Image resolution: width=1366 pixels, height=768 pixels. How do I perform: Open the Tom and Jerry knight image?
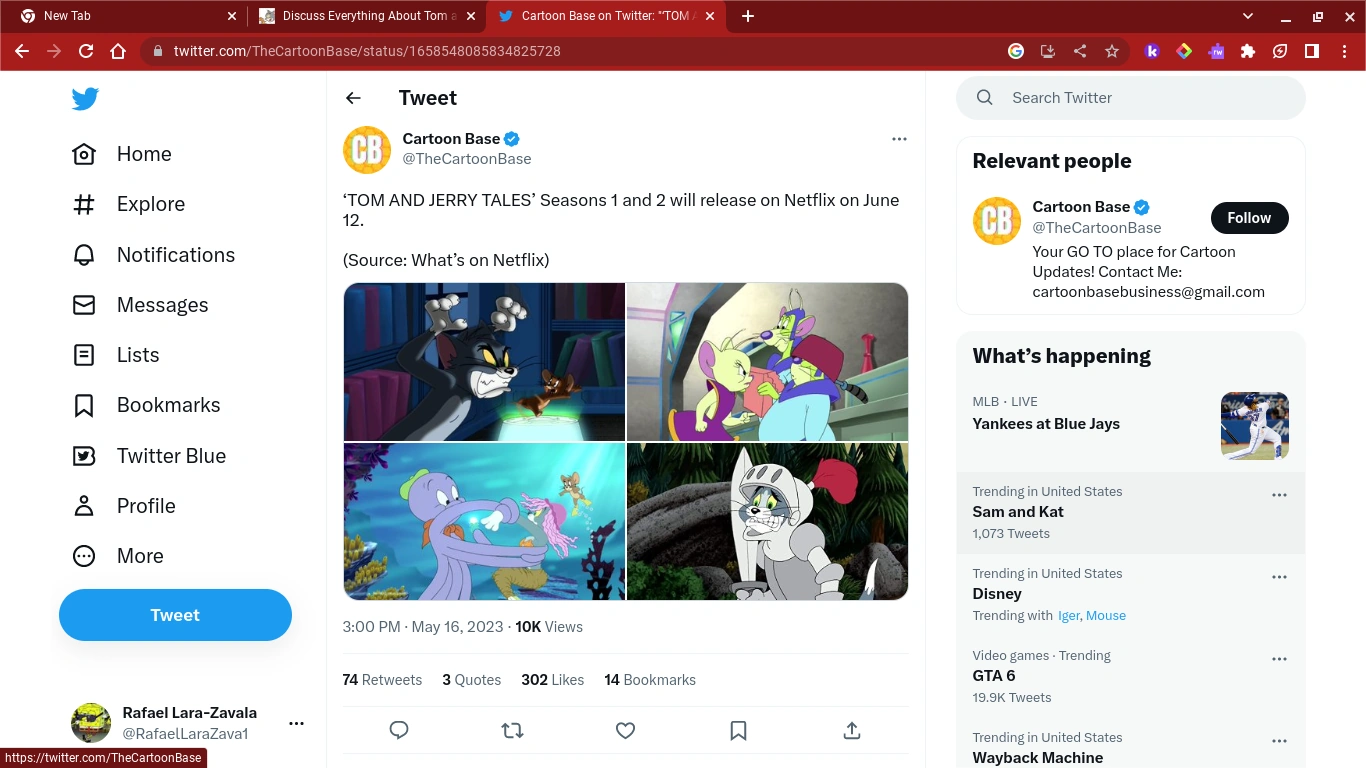pyautogui.click(x=767, y=521)
